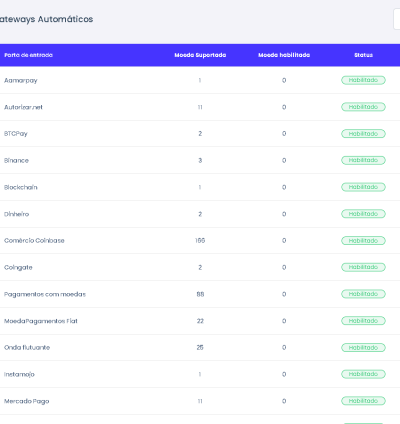Click enabled currency 0 for Comércio Coinbase
The height and width of the screenshot is (424, 400).
pyautogui.click(x=284, y=240)
